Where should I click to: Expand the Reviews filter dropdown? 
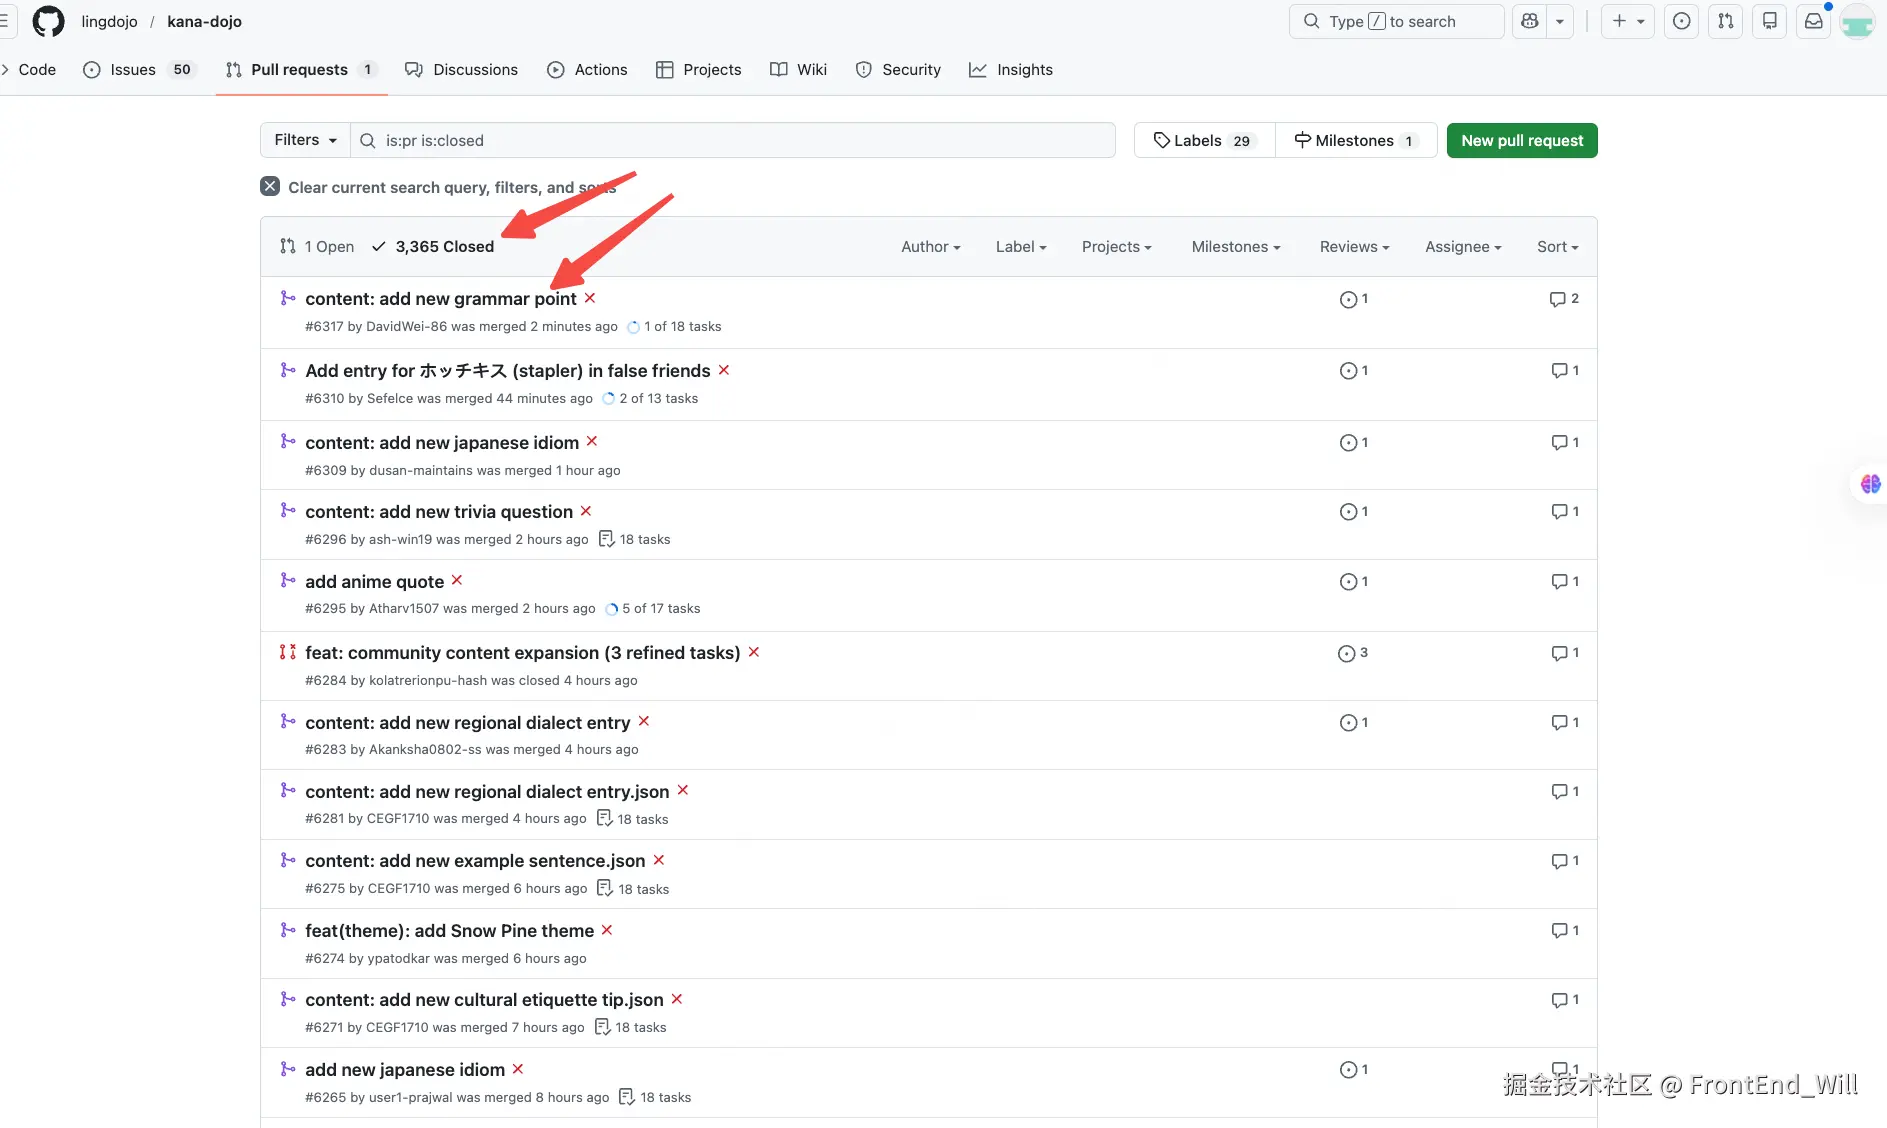pyautogui.click(x=1355, y=246)
